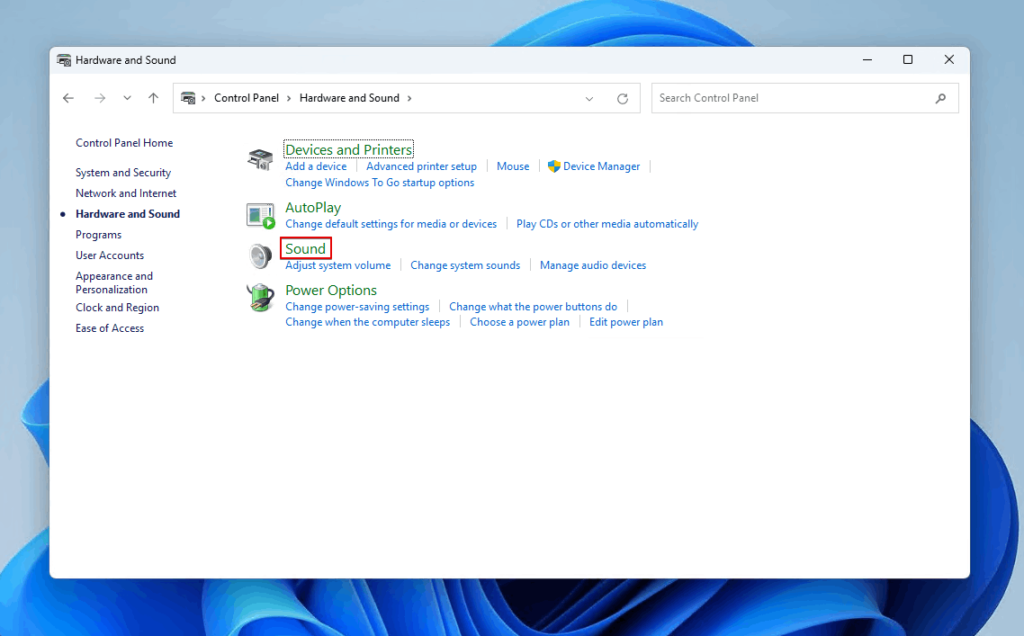Click the up-one-level arrow
This screenshot has height=636, width=1024.
[x=152, y=97]
